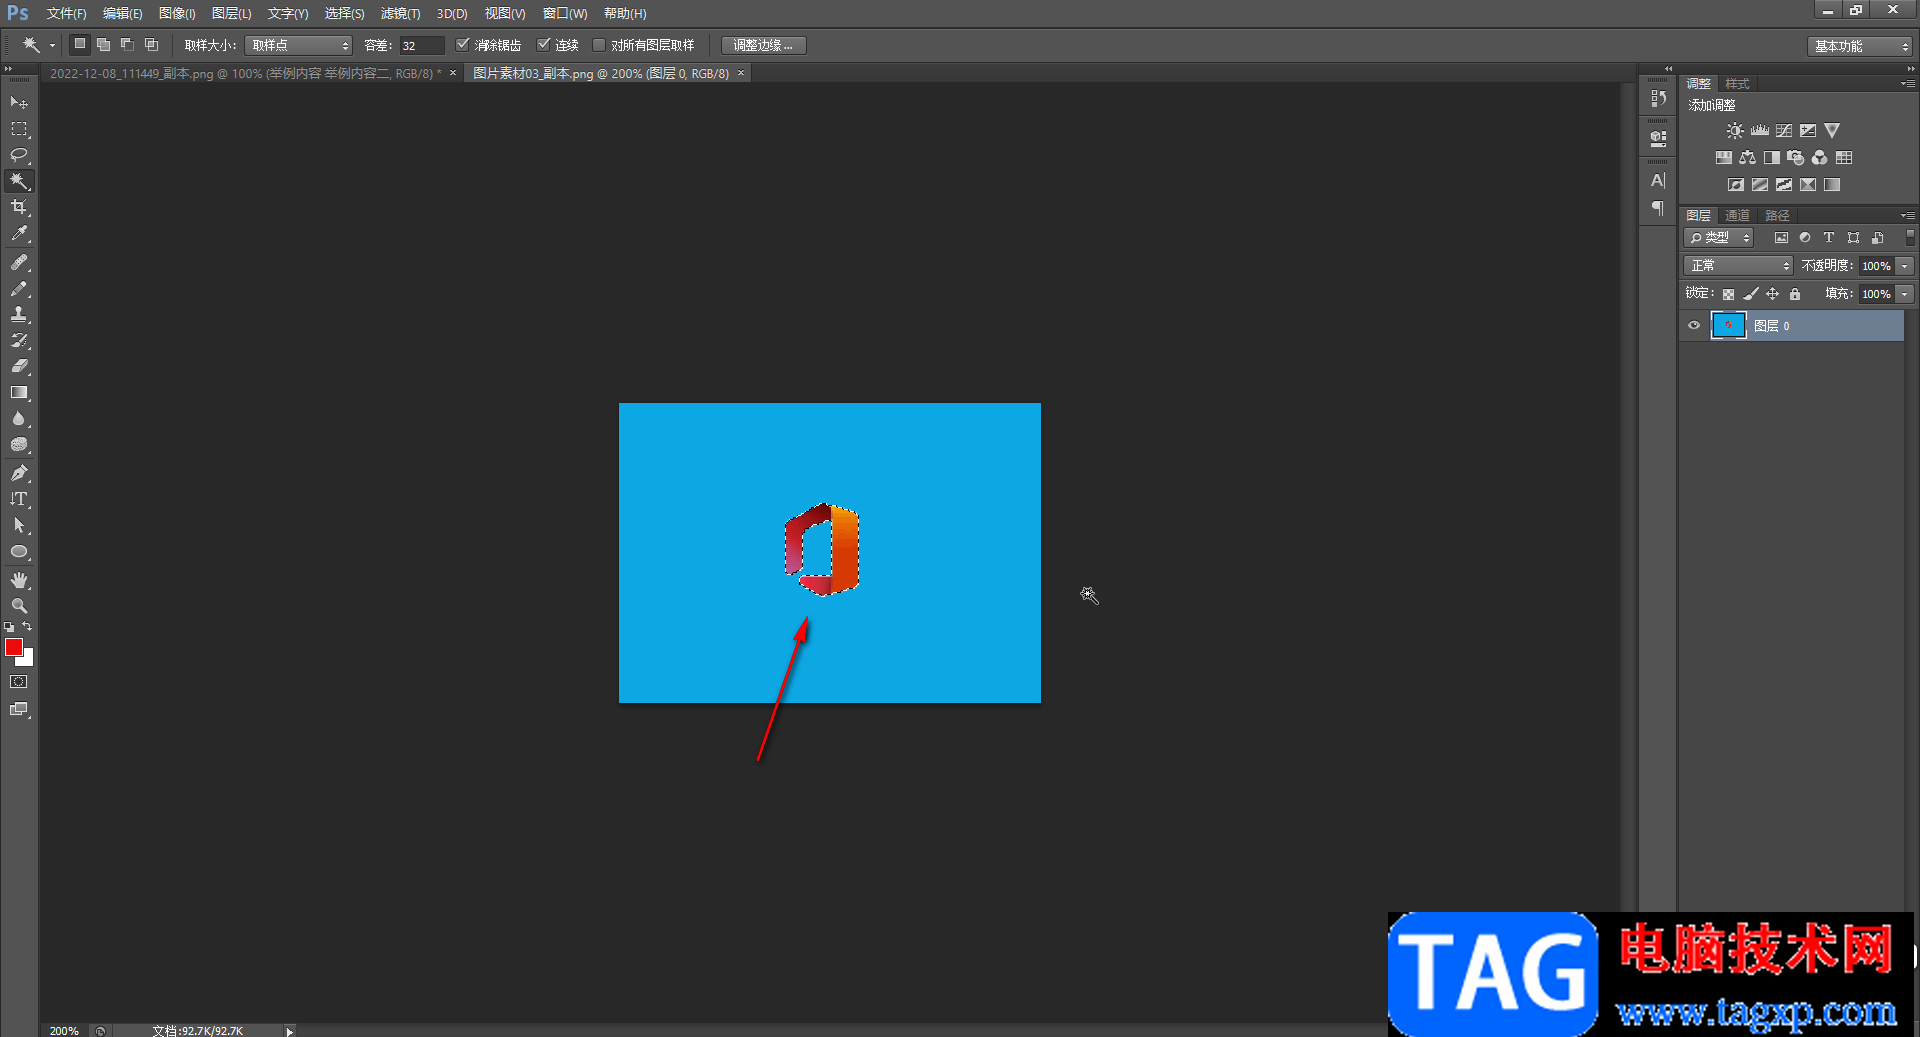The image size is (1920, 1037).
Task: Select the Hand tool
Action: pyautogui.click(x=19, y=580)
